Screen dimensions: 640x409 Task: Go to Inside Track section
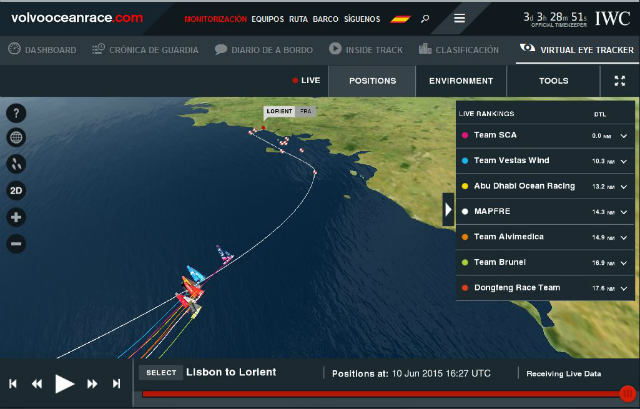pyautogui.click(x=374, y=50)
